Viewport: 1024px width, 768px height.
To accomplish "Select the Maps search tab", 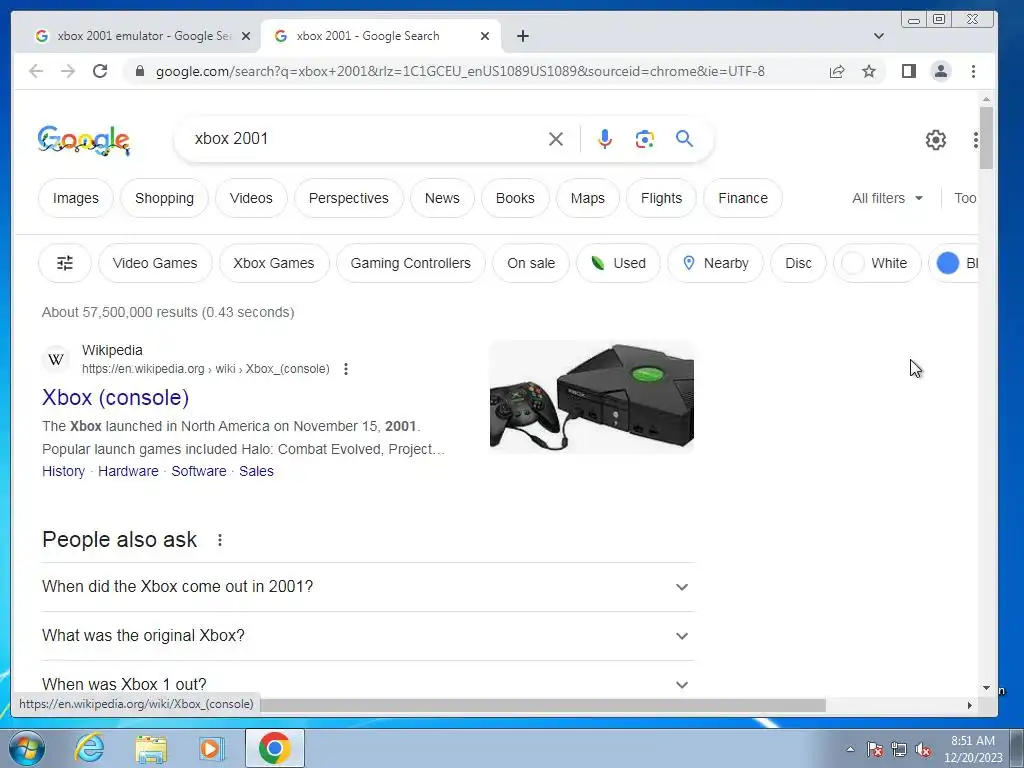I will point(588,198).
